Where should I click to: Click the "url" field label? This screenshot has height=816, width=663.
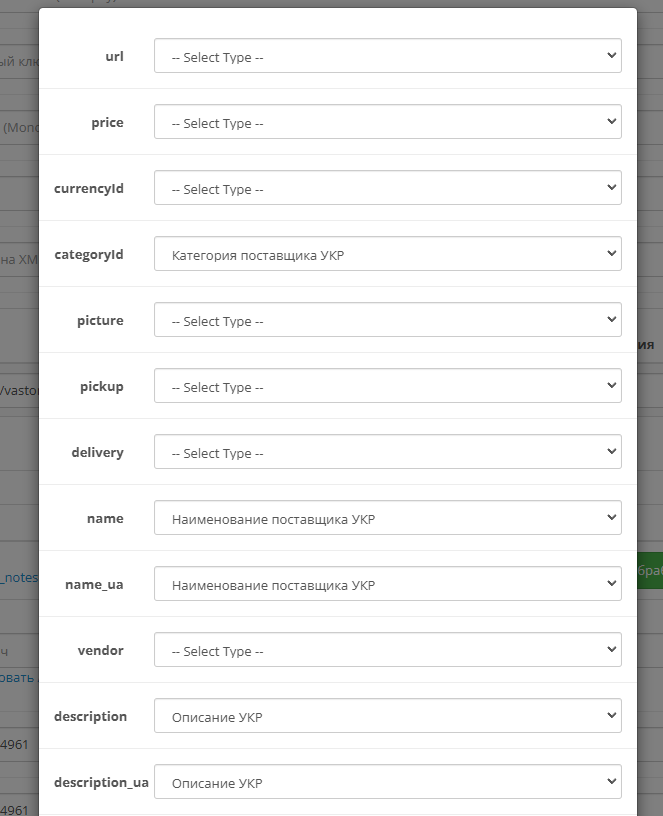(114, 56)
